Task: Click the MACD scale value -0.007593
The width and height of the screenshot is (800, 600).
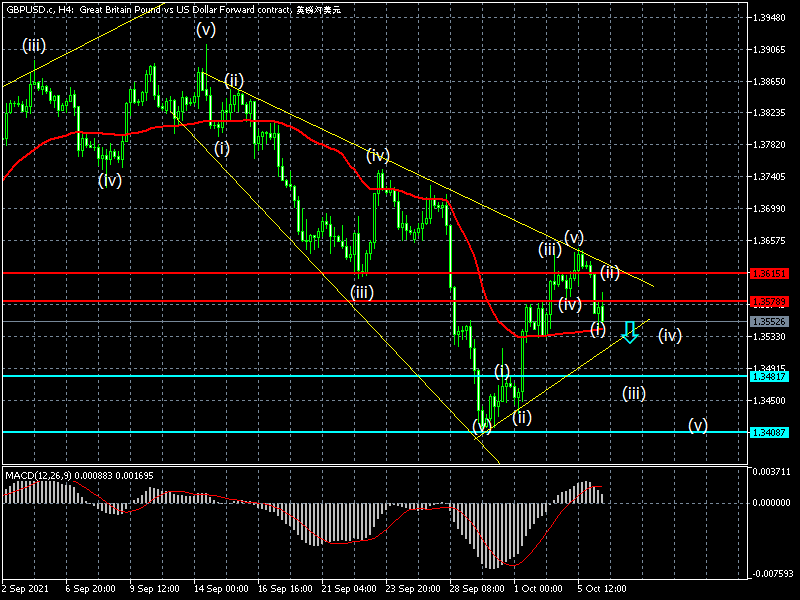Action: tap(773, 574)
